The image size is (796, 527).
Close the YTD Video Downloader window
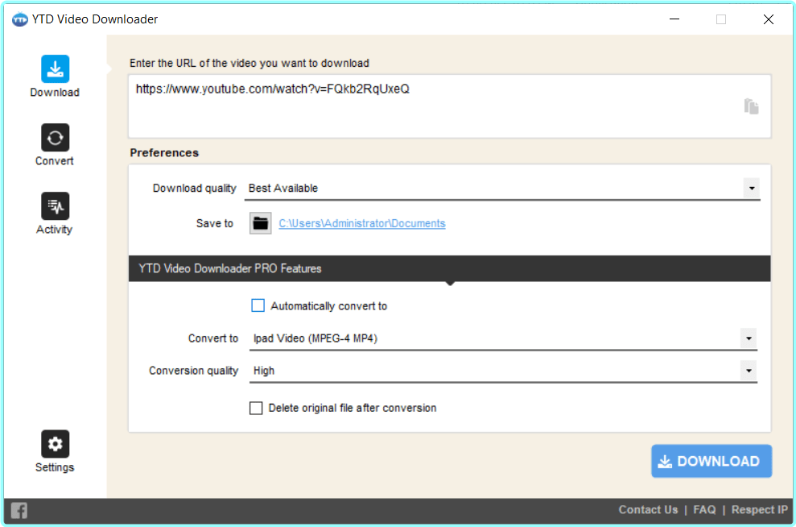tap(768, 19)
